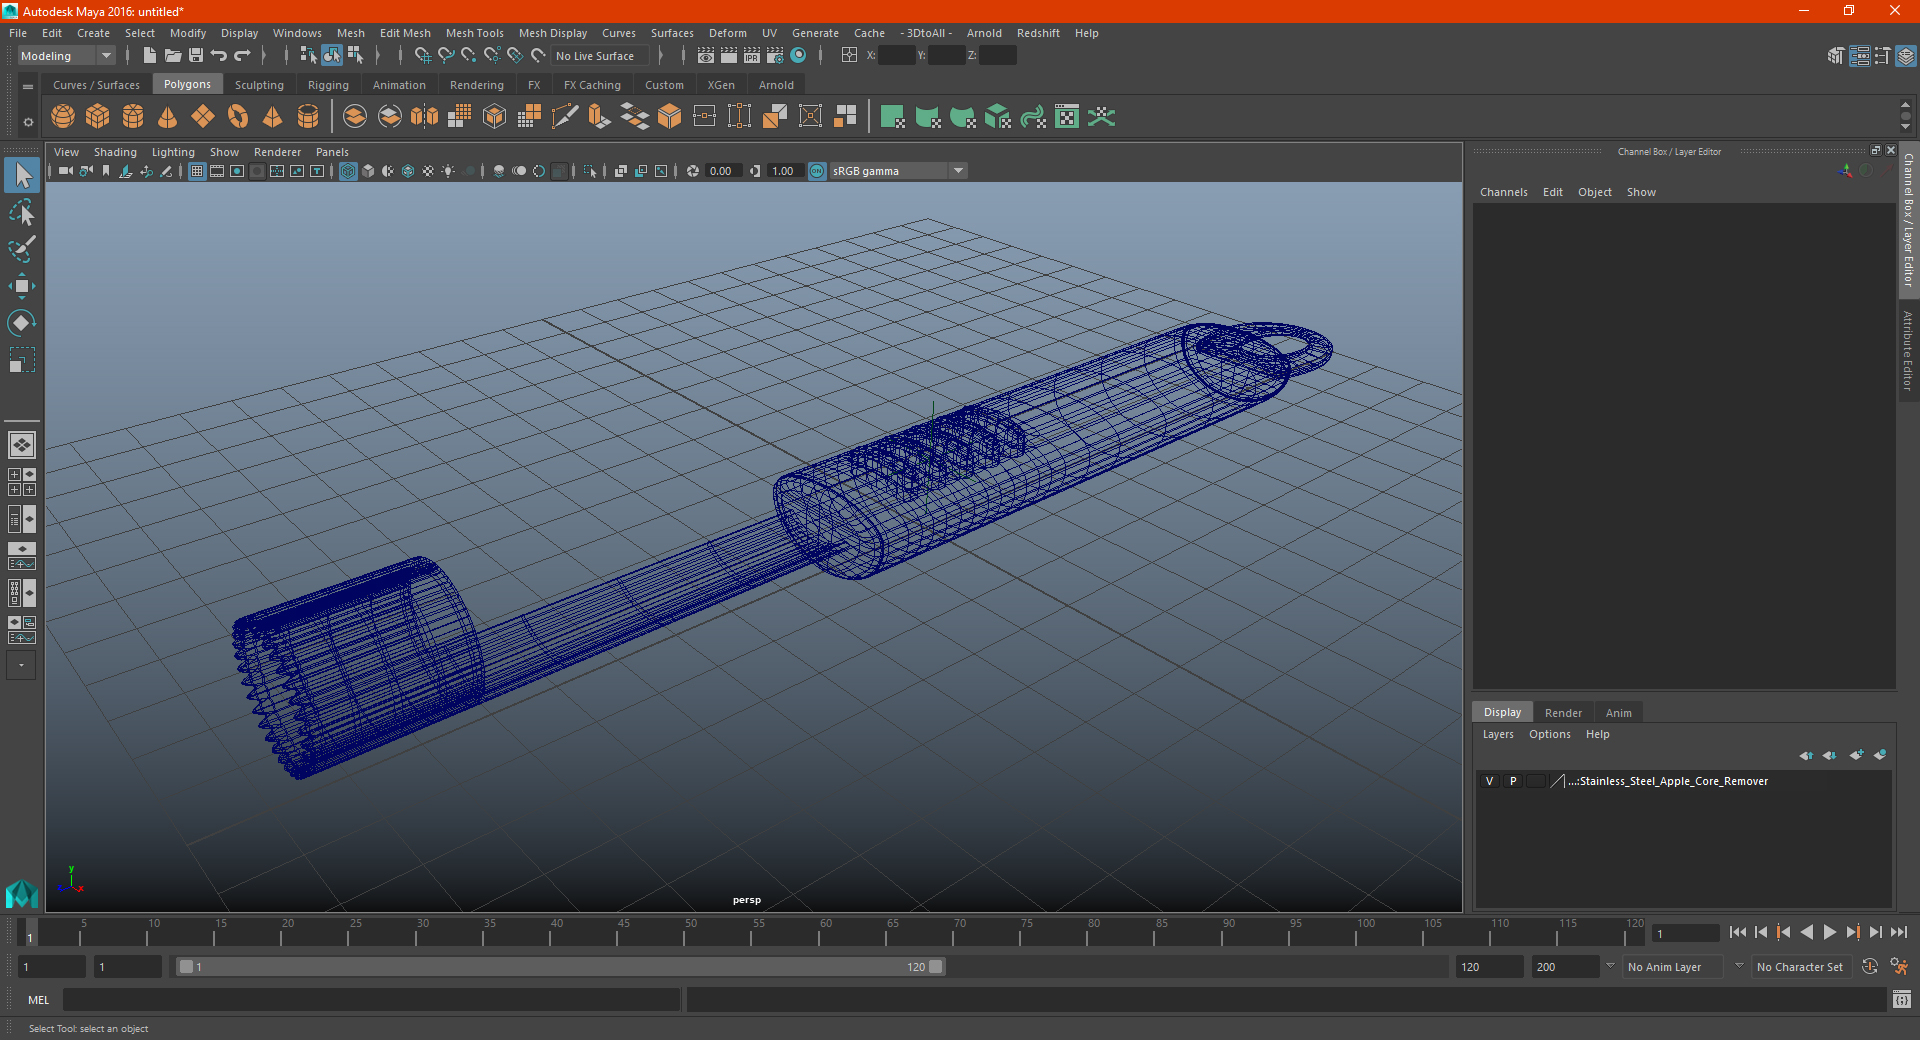Select the Lasso tool in the toolbox

[x=21, y=212]
